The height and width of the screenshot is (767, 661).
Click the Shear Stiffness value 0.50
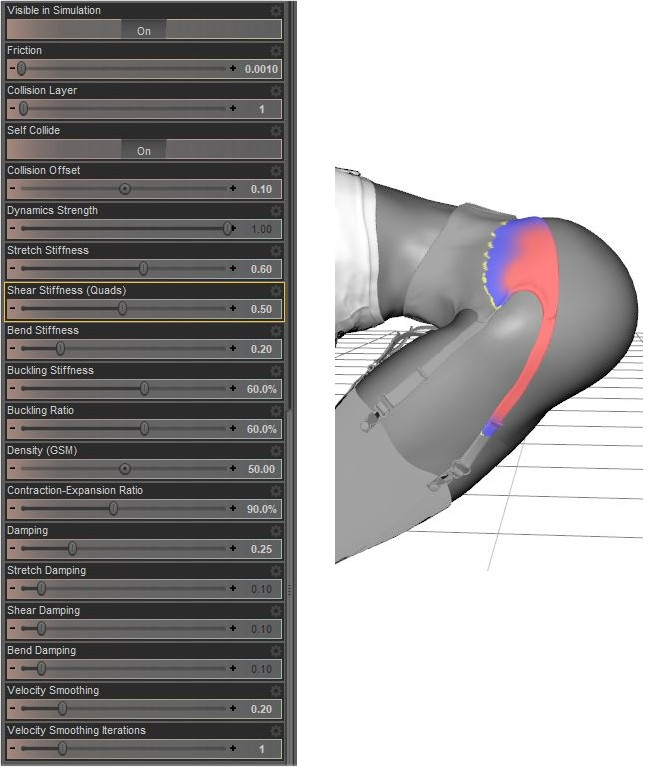pos(261,309)
